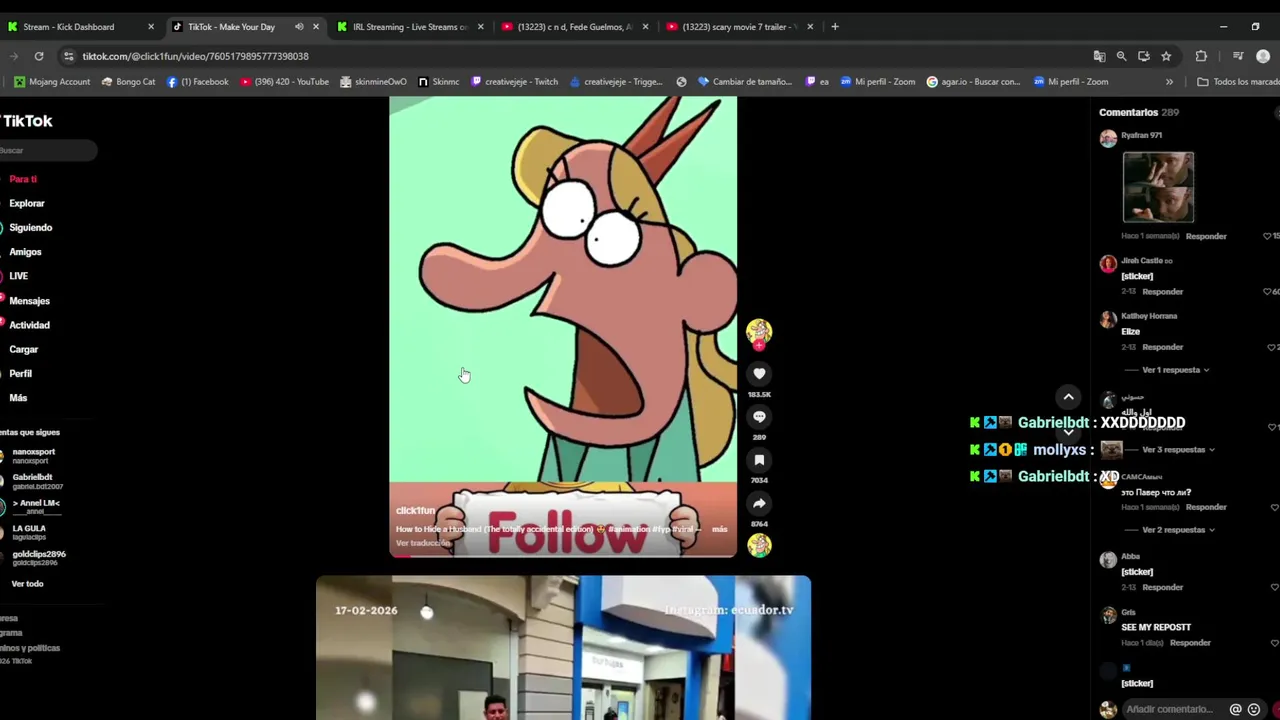
Task: Open the browser extensions puzzle icon
Action: coord(1201,56)
